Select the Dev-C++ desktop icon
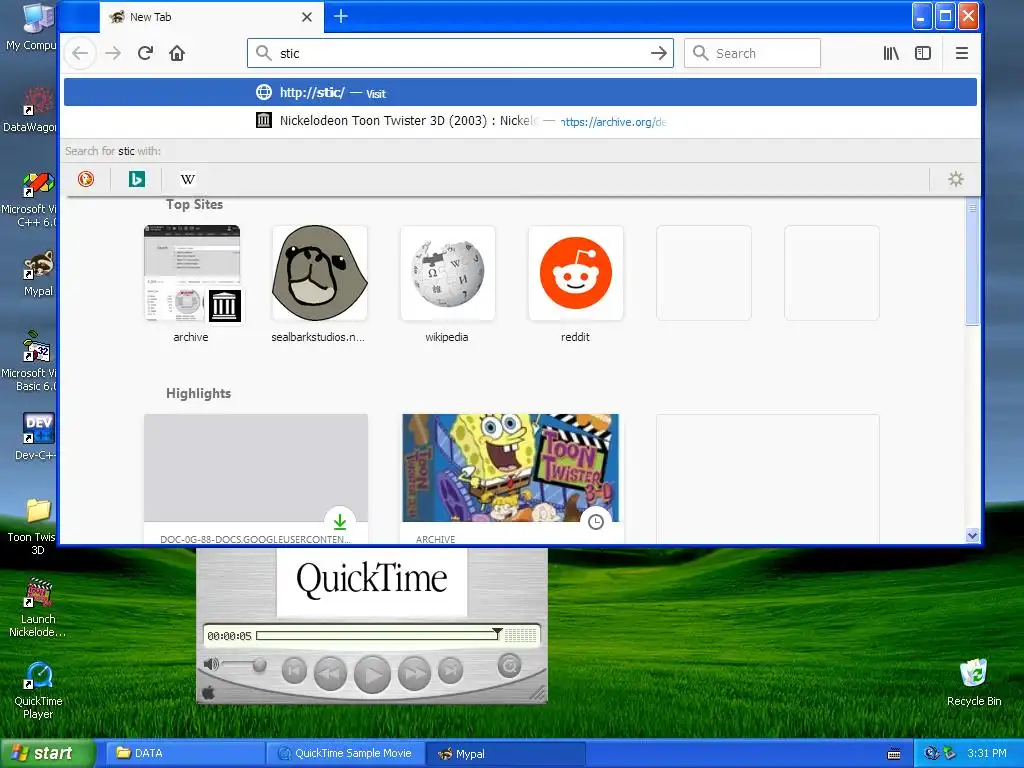This screenshot has width=1024, height=768. click(36, 436)
